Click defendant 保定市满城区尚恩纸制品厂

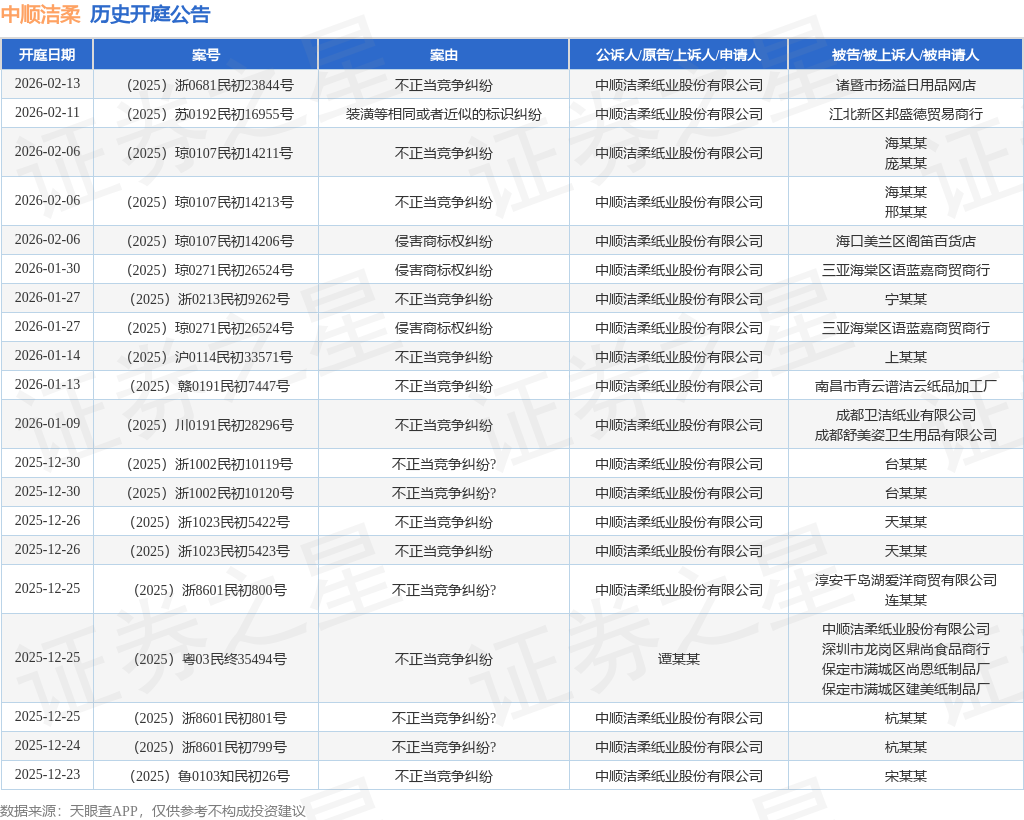[906, 669]
